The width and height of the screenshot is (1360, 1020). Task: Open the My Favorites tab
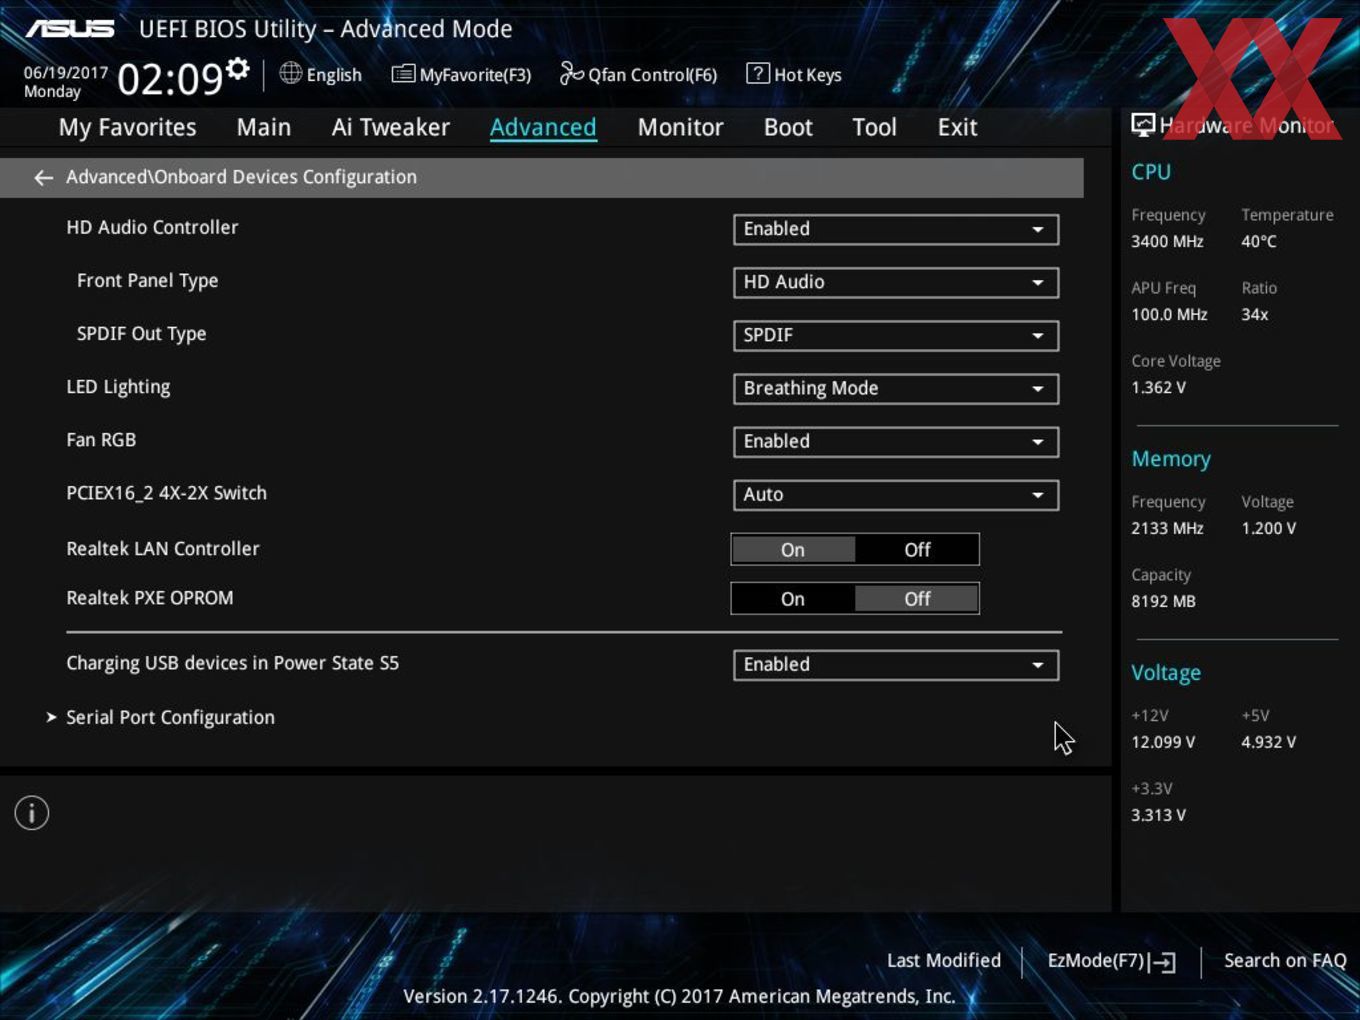tap(127, 127)
